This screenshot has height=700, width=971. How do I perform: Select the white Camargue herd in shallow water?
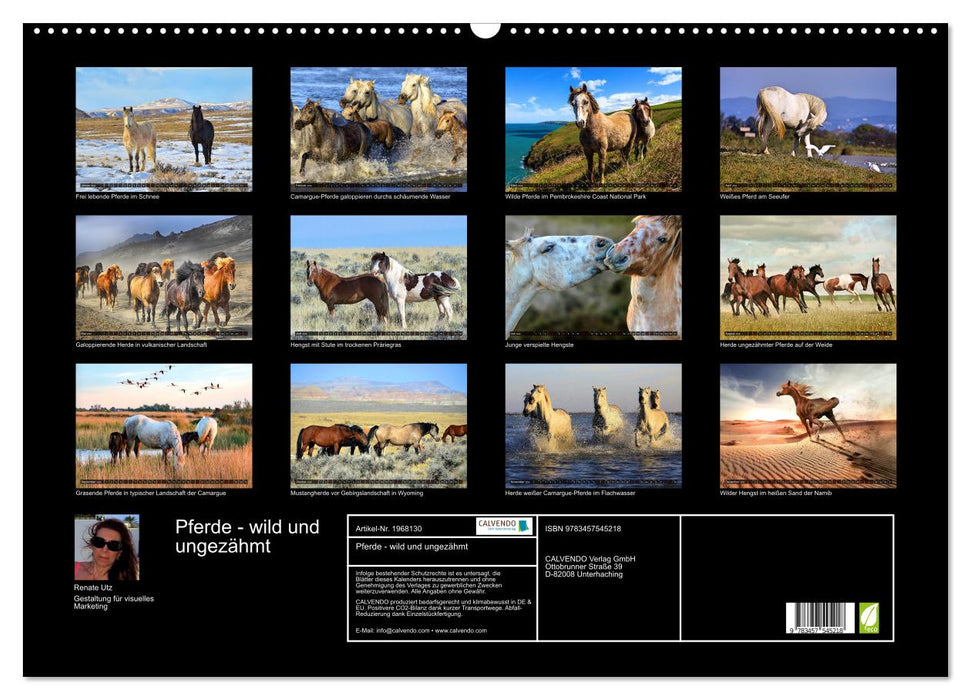click(x=593, y=425)
